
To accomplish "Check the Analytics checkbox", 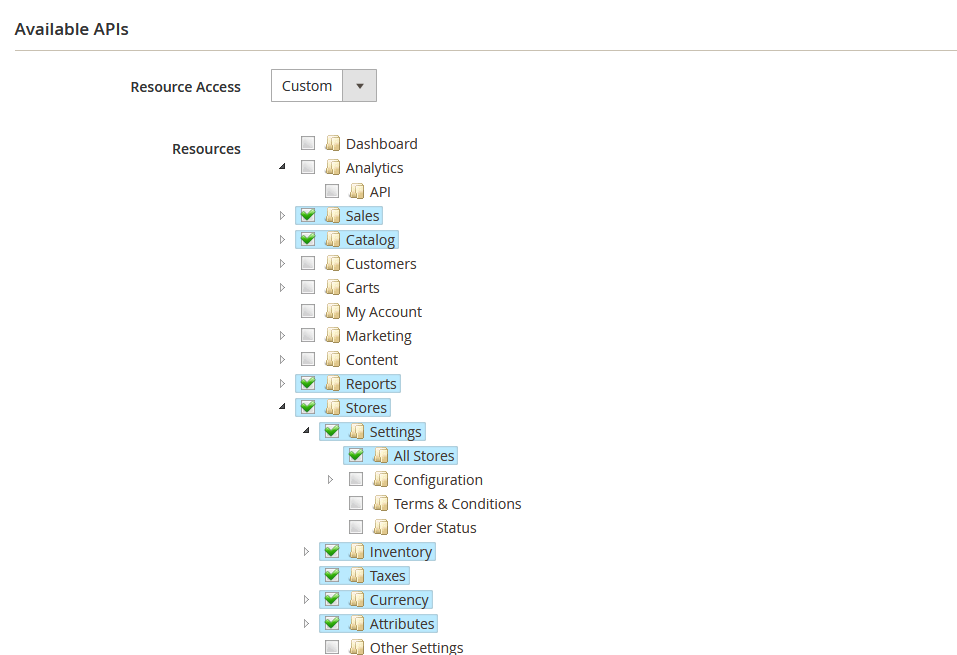I will [308, 167].
